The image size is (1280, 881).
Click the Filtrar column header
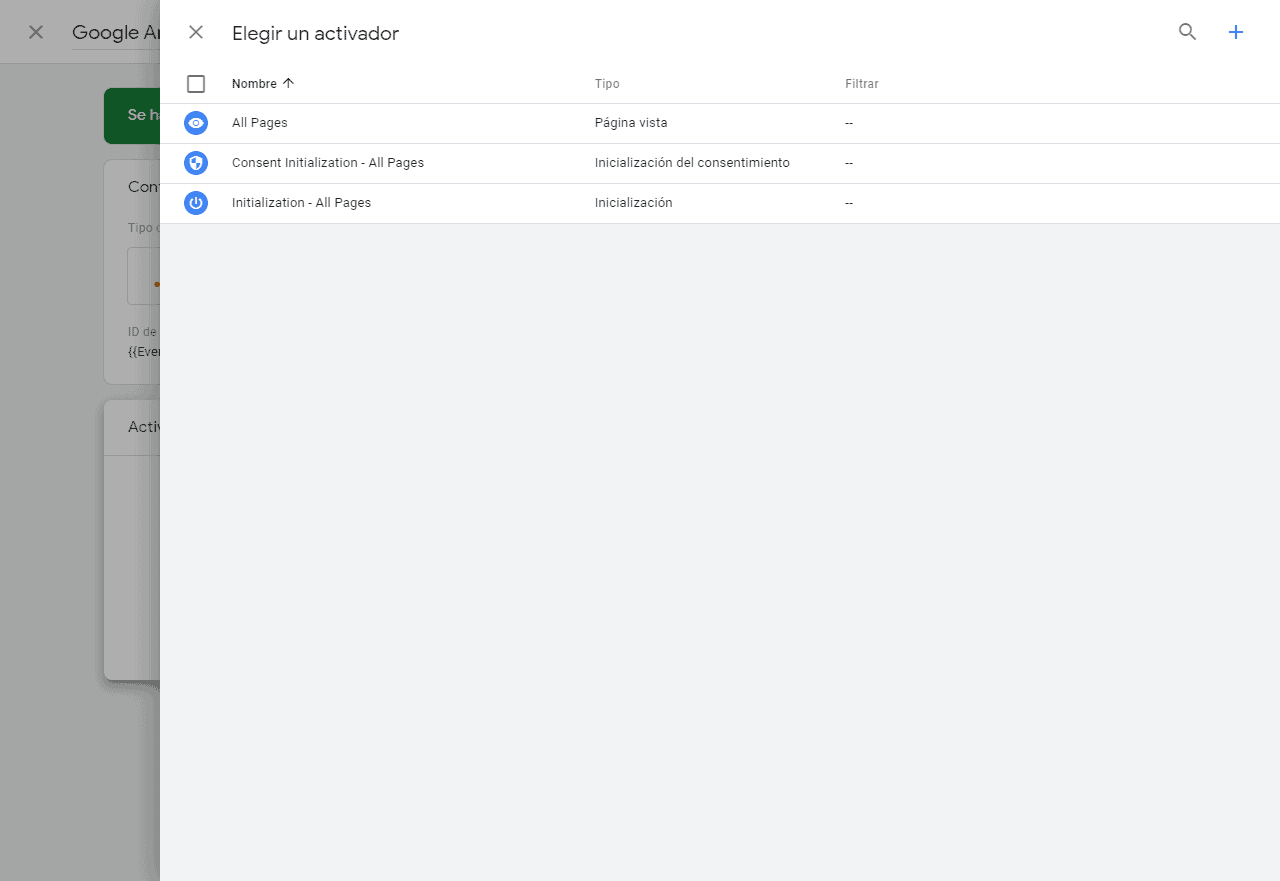(x=861, y=84)
